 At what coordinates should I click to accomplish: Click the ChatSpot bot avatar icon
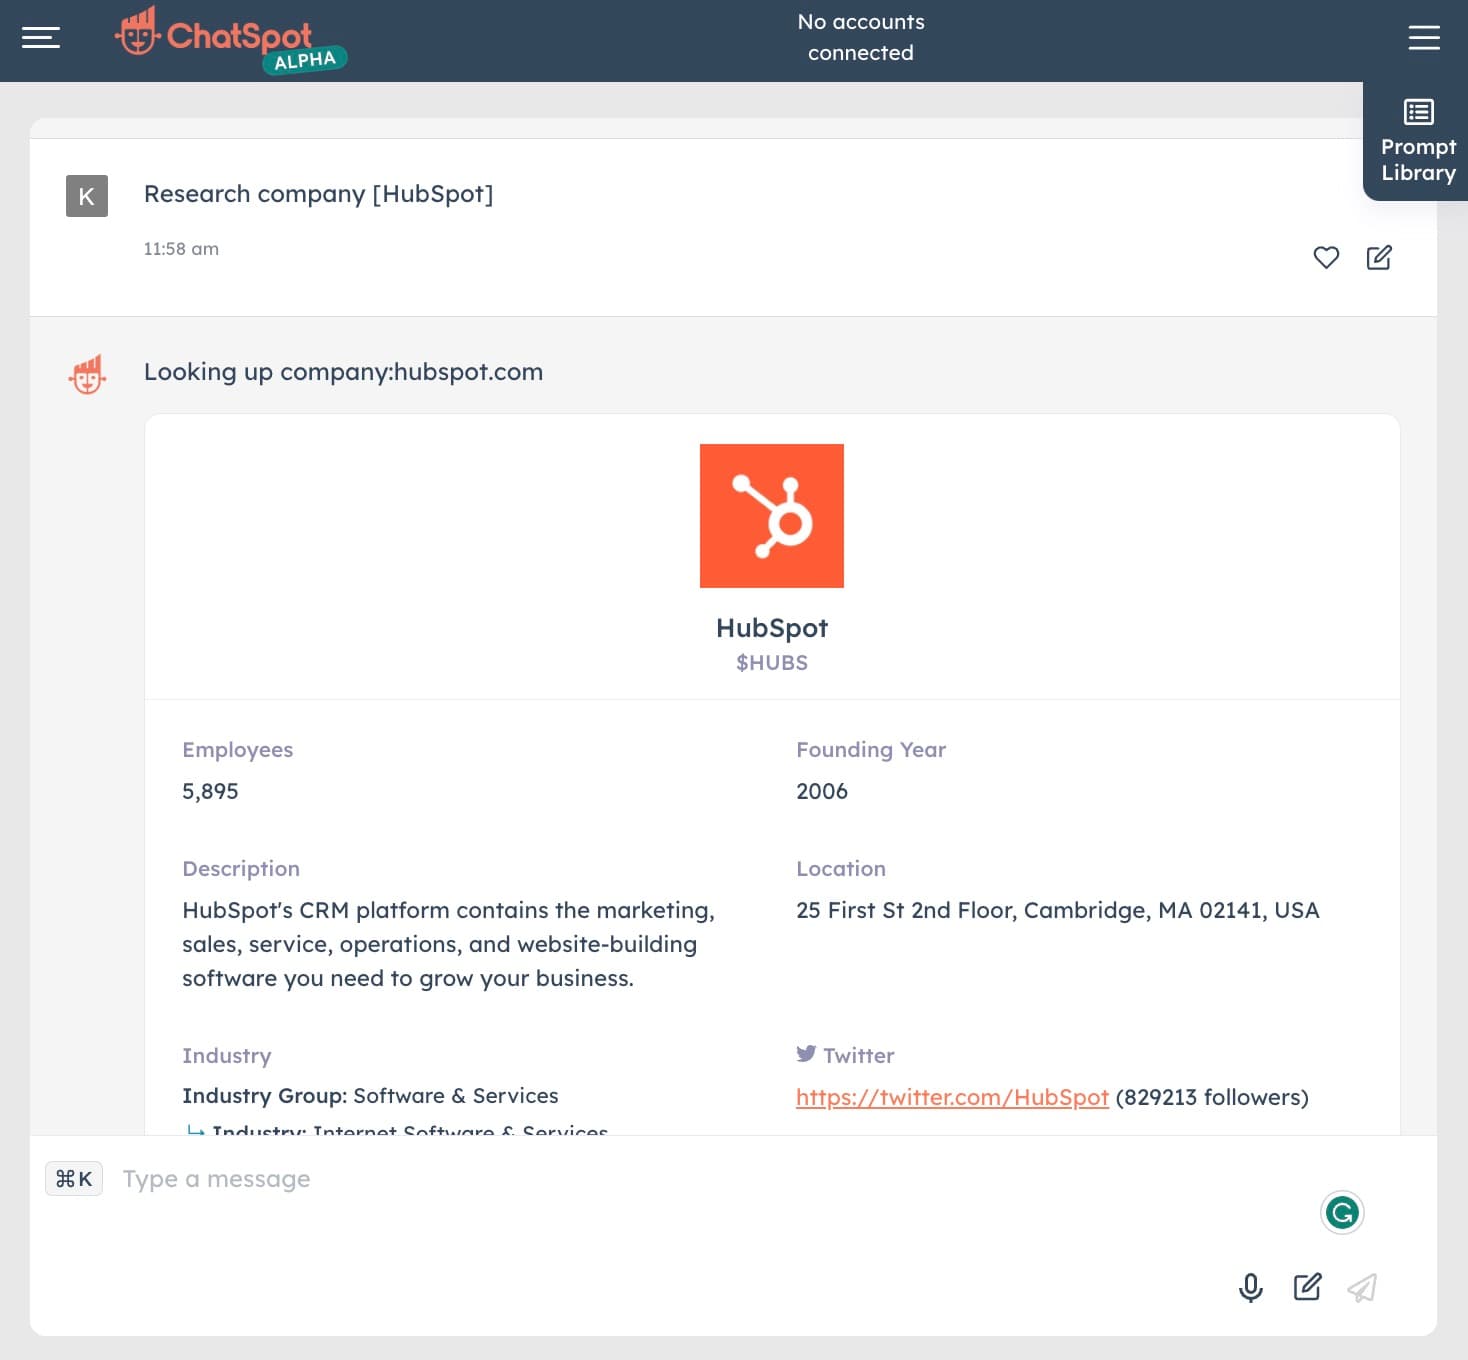point(87,375)
